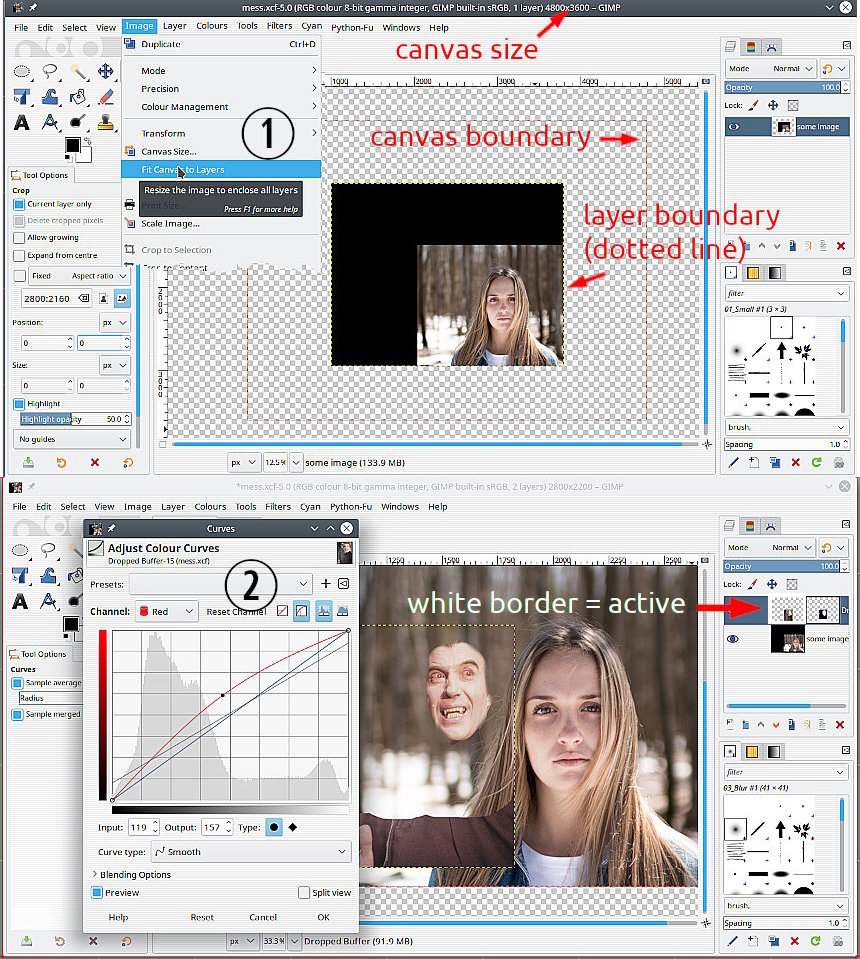Toggle the Highlight checkbox
Image resolution: width=860 pixels, height=959 pixels.
point(18,404)
